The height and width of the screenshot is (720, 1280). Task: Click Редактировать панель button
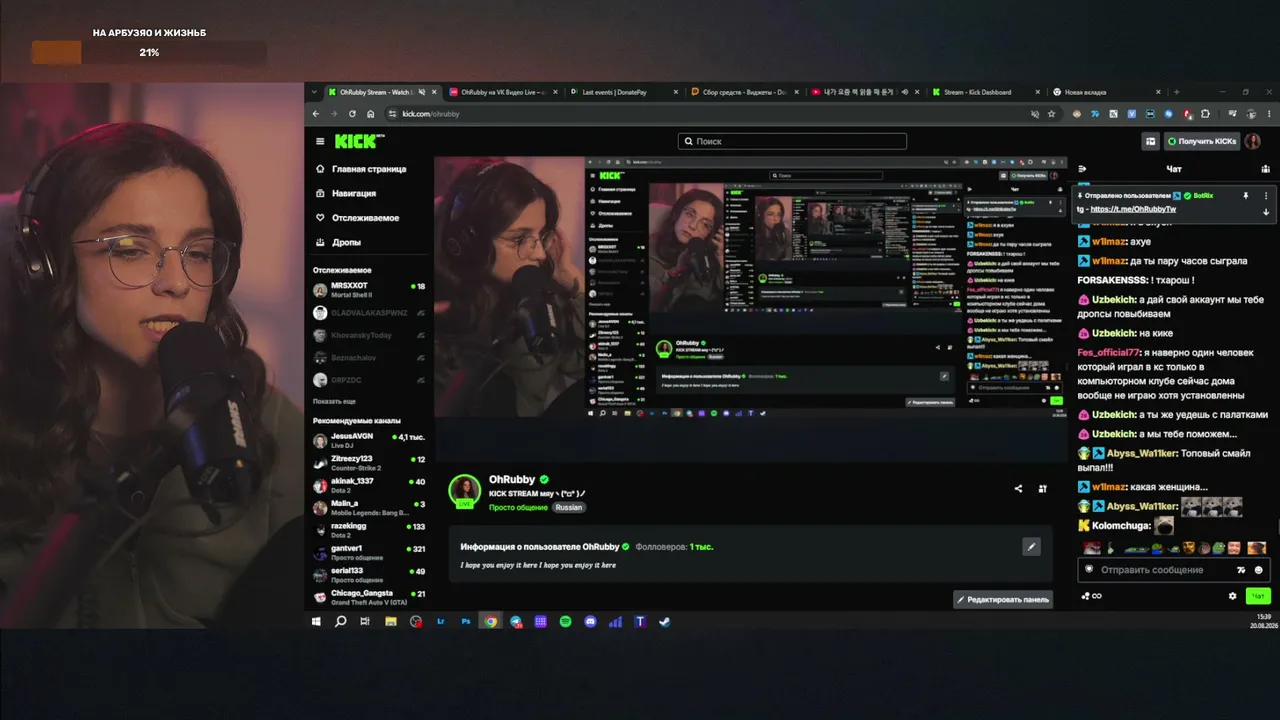tap(1003, 599)
